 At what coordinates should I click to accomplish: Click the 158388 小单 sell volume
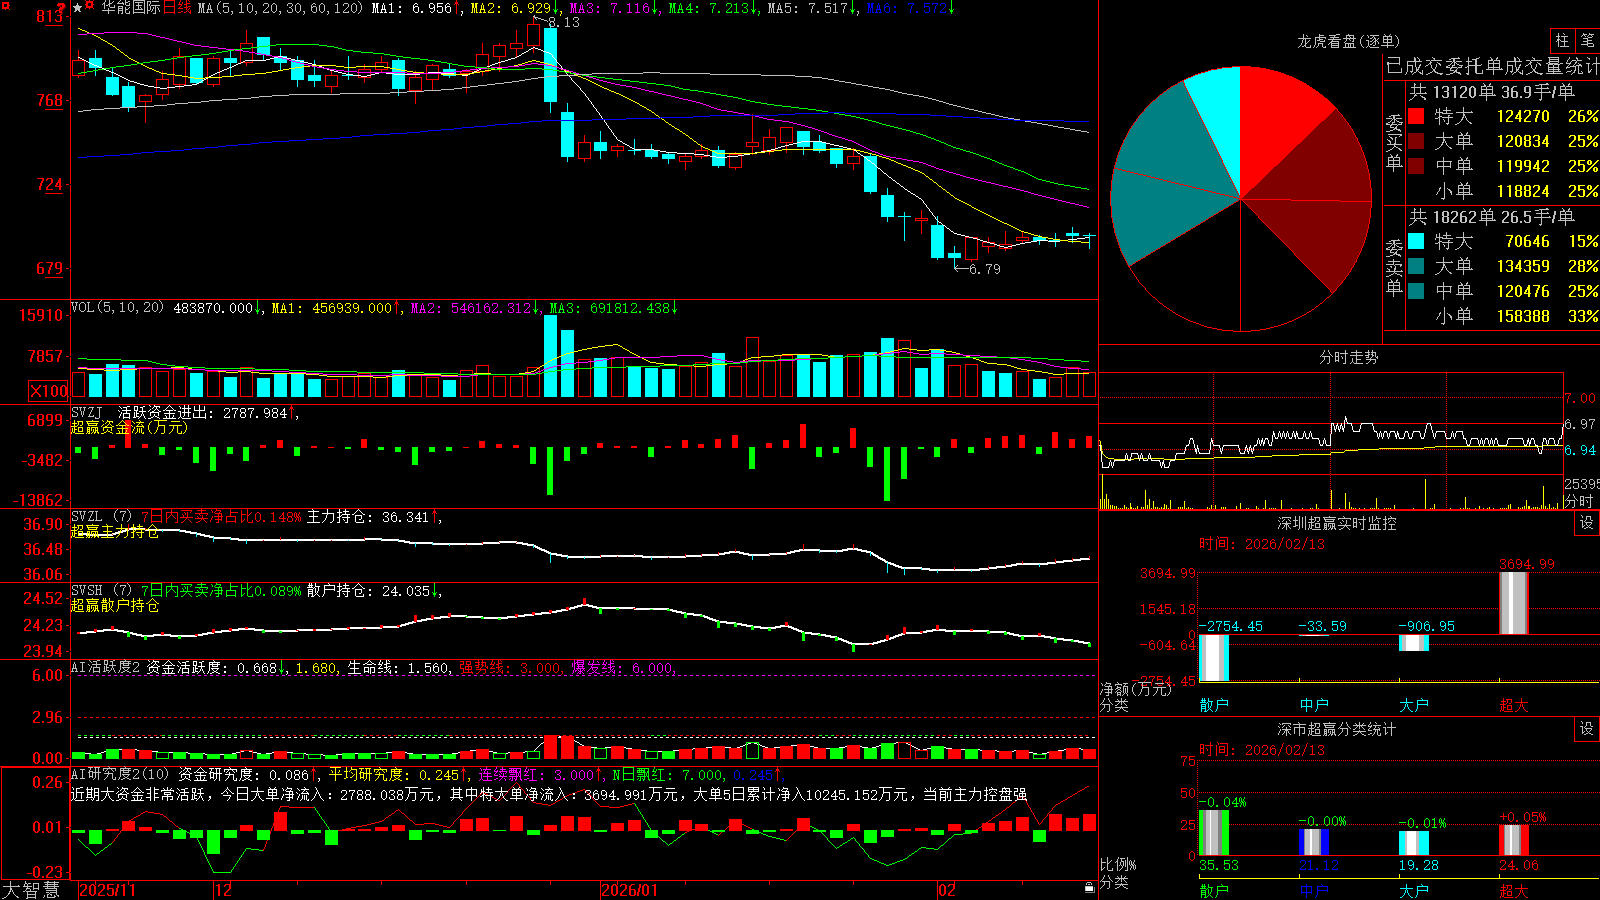click(1523, 316)
